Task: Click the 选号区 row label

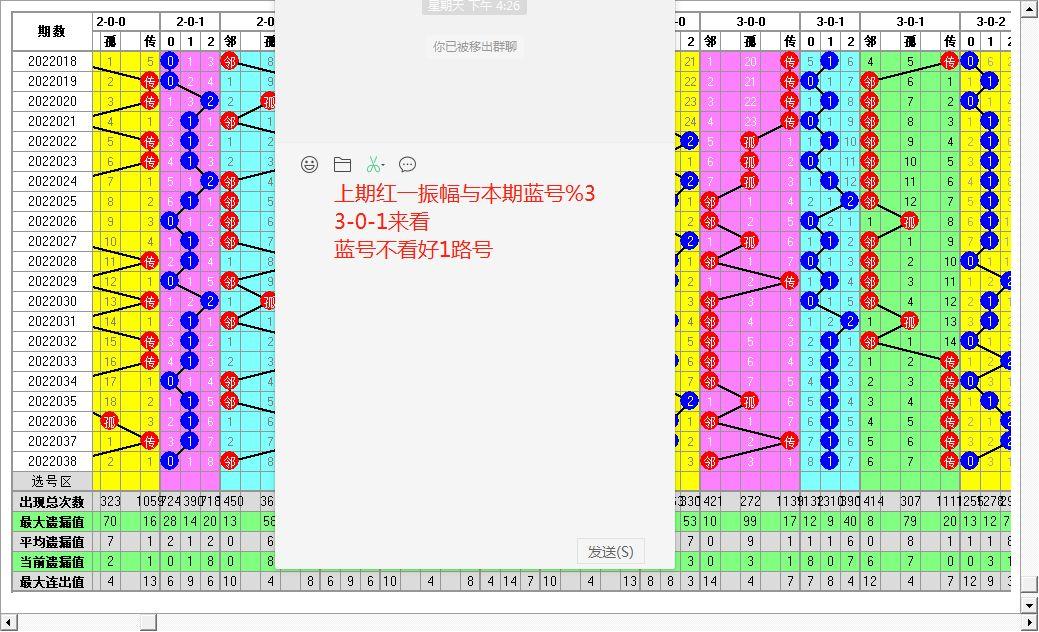Action: pos(52,481)
